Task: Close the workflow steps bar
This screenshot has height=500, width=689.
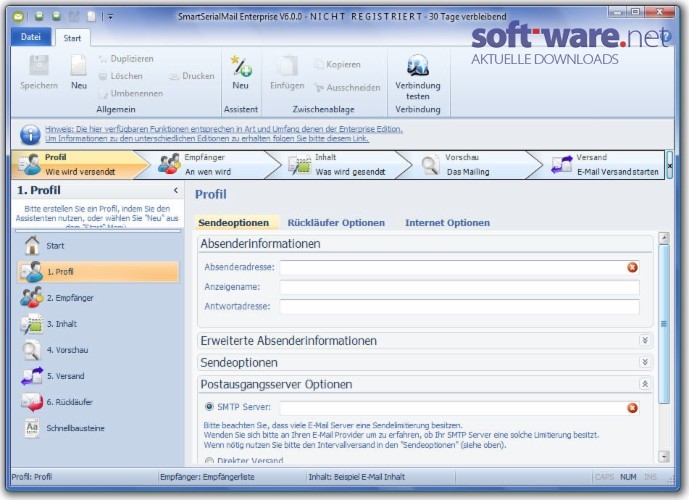Action: [x=669, y=165]
